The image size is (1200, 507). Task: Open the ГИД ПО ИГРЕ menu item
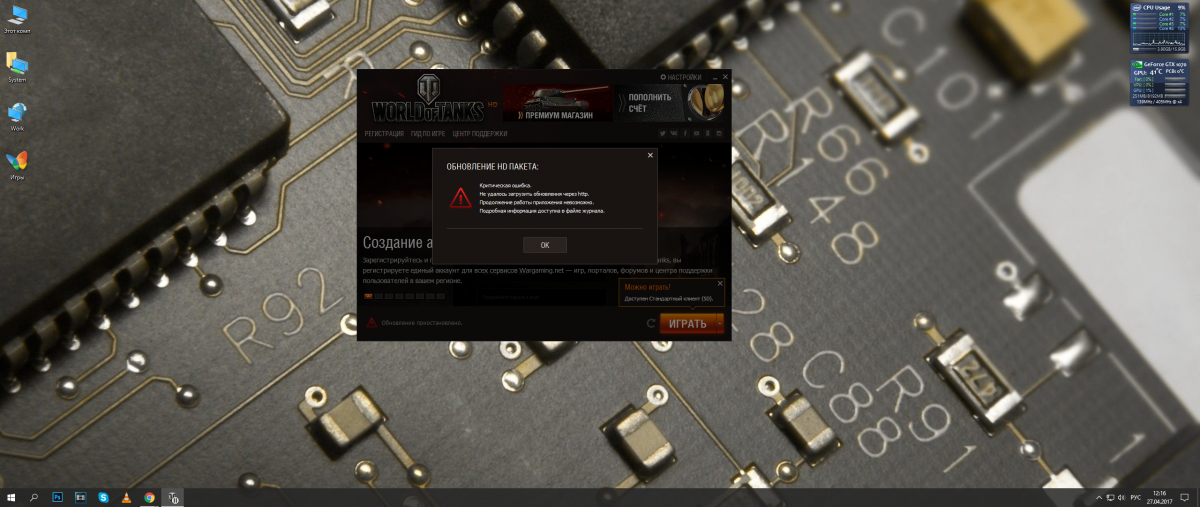point(428,133)
